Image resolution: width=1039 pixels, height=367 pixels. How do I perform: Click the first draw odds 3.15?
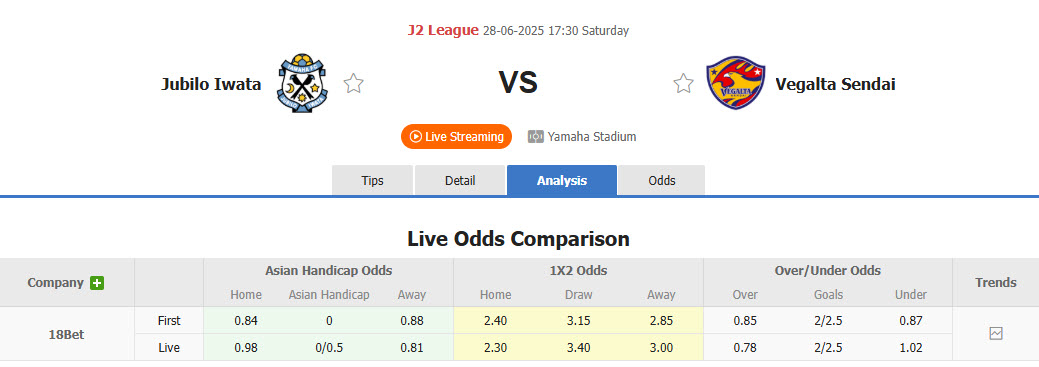pyautogui.click(x=578, y=321)
